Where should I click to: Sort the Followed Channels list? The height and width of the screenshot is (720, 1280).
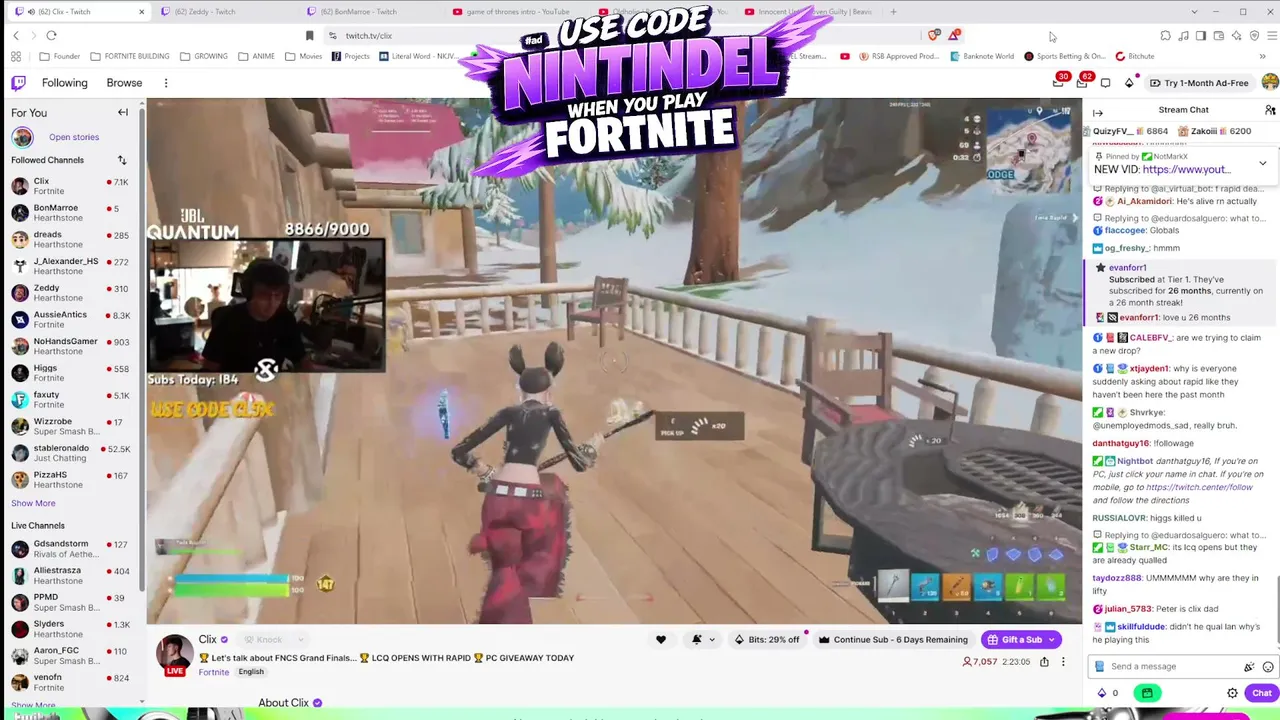point(122,160)
